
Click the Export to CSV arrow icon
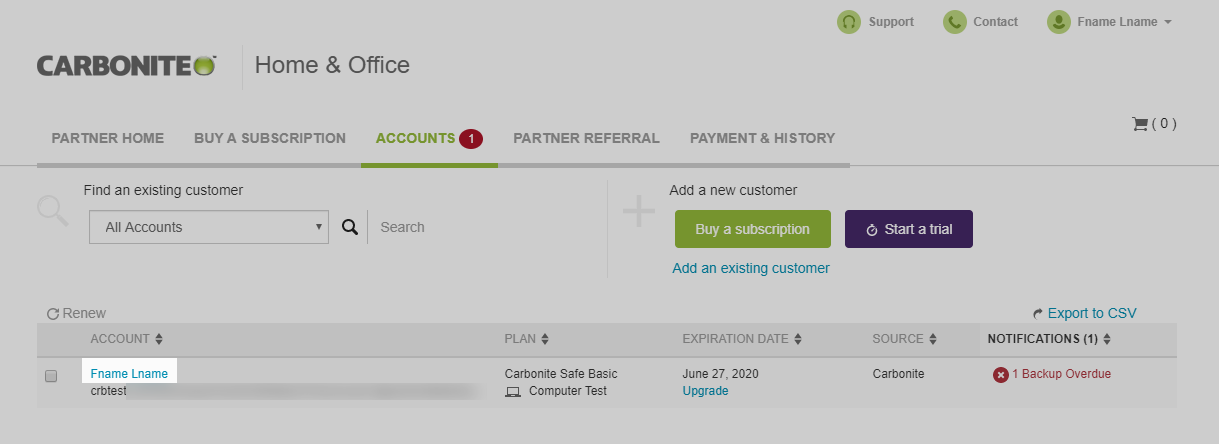pos(1038,314)
